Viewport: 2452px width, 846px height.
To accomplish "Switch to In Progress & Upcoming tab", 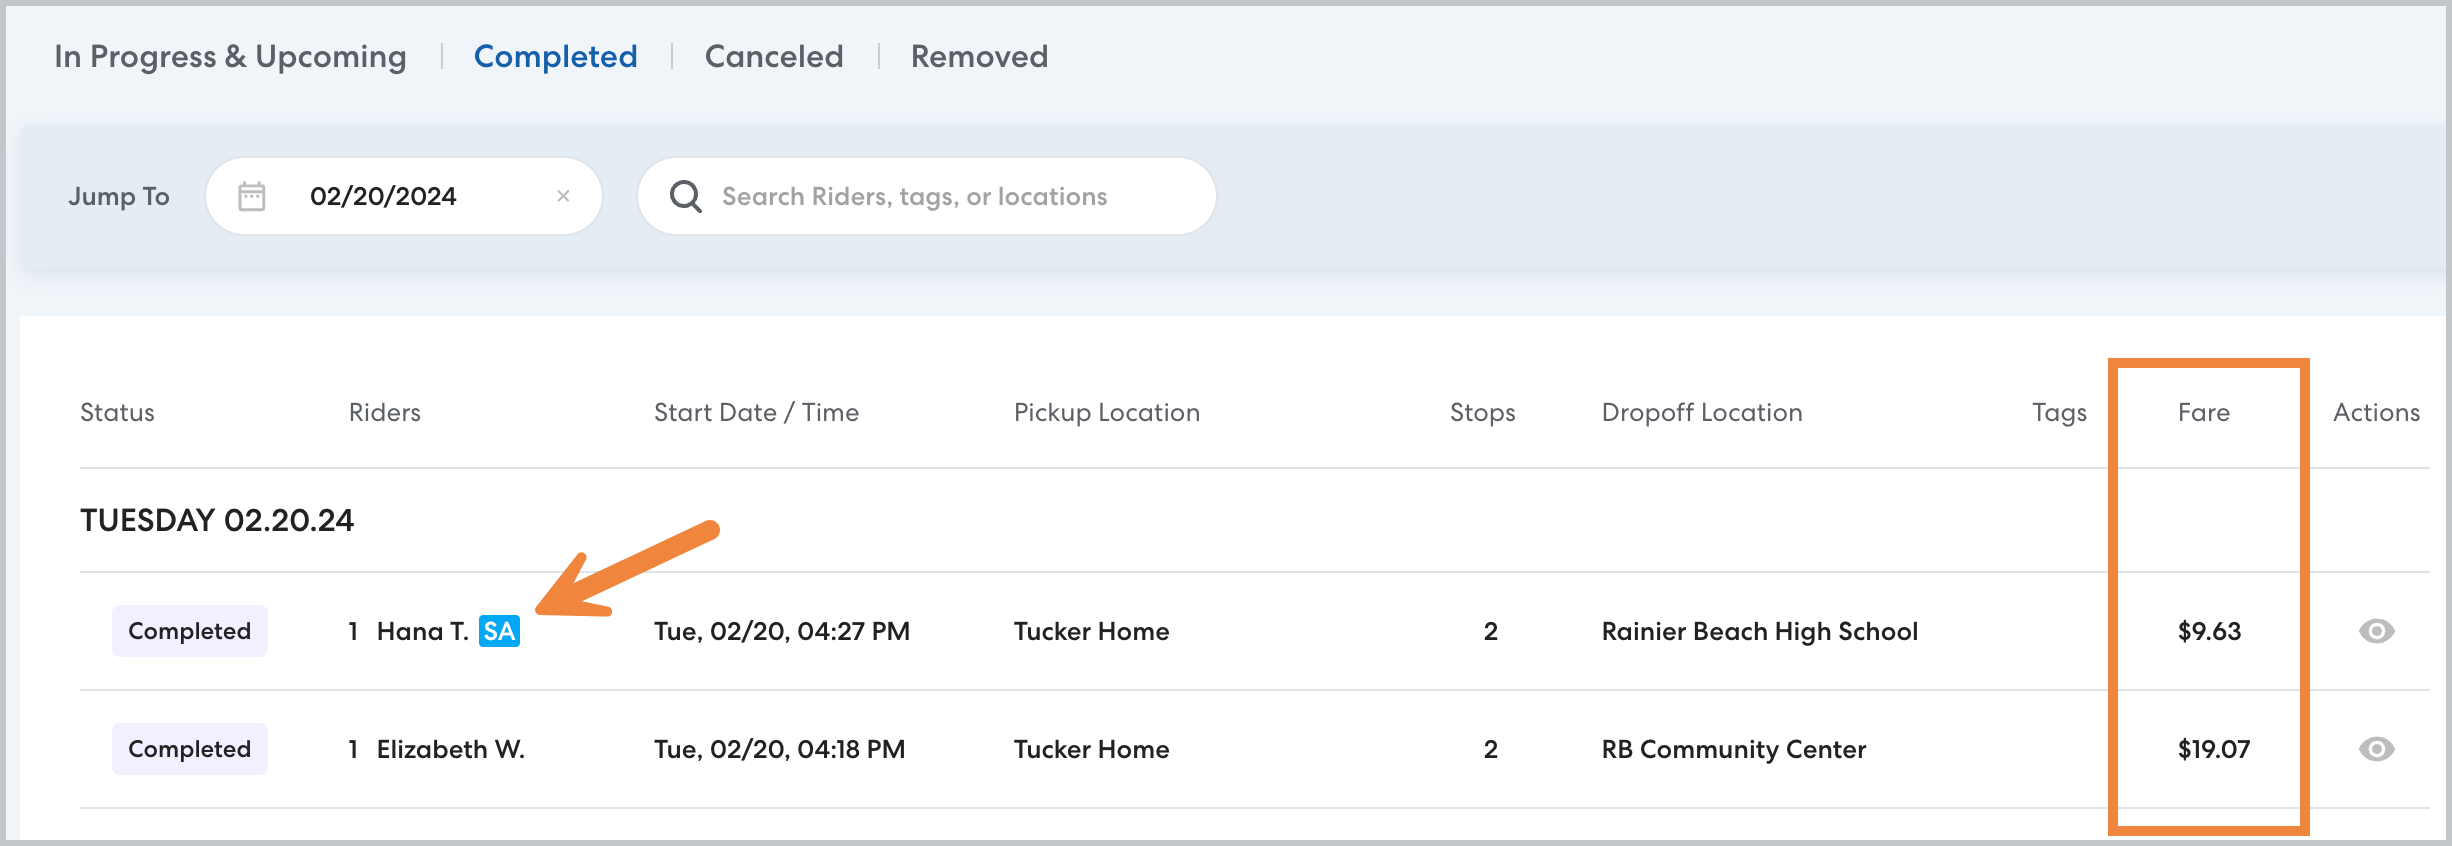I will (x=230, y=57).
